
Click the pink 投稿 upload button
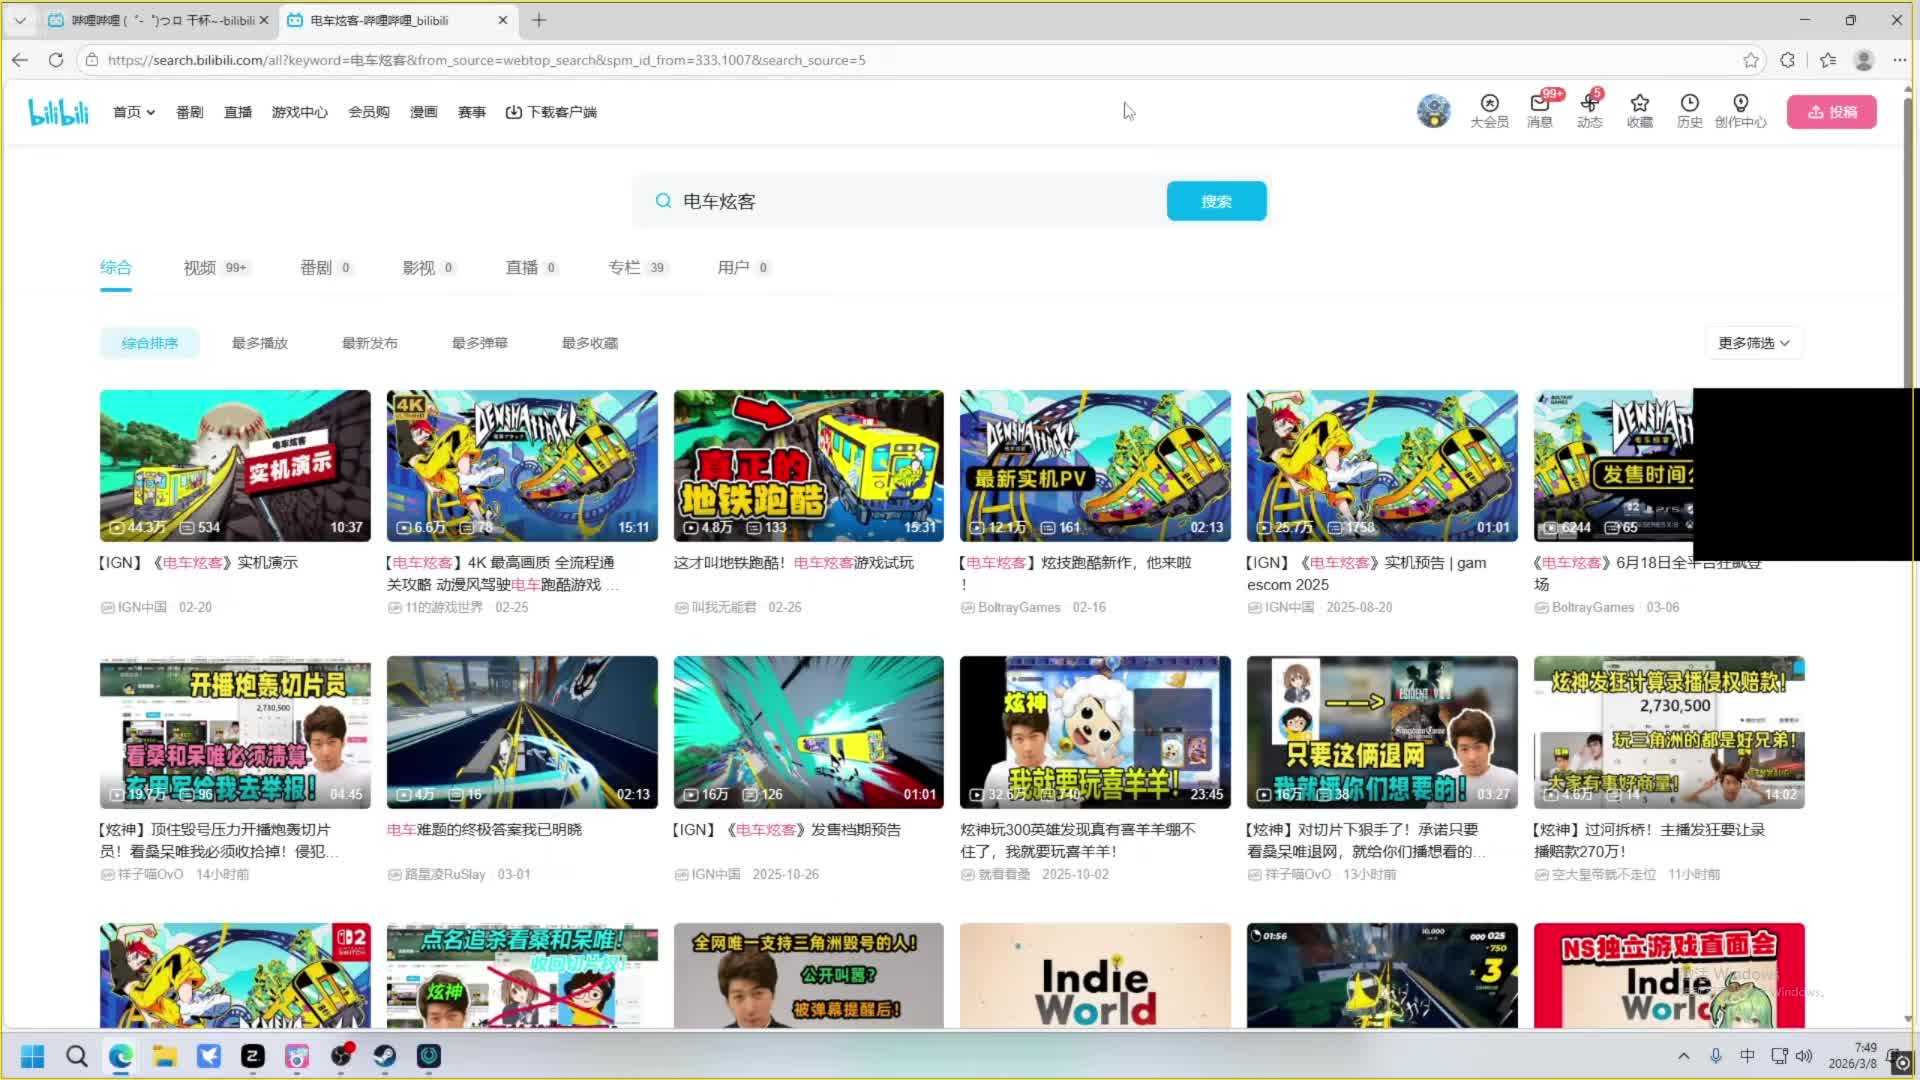[x=1831, y=112]
